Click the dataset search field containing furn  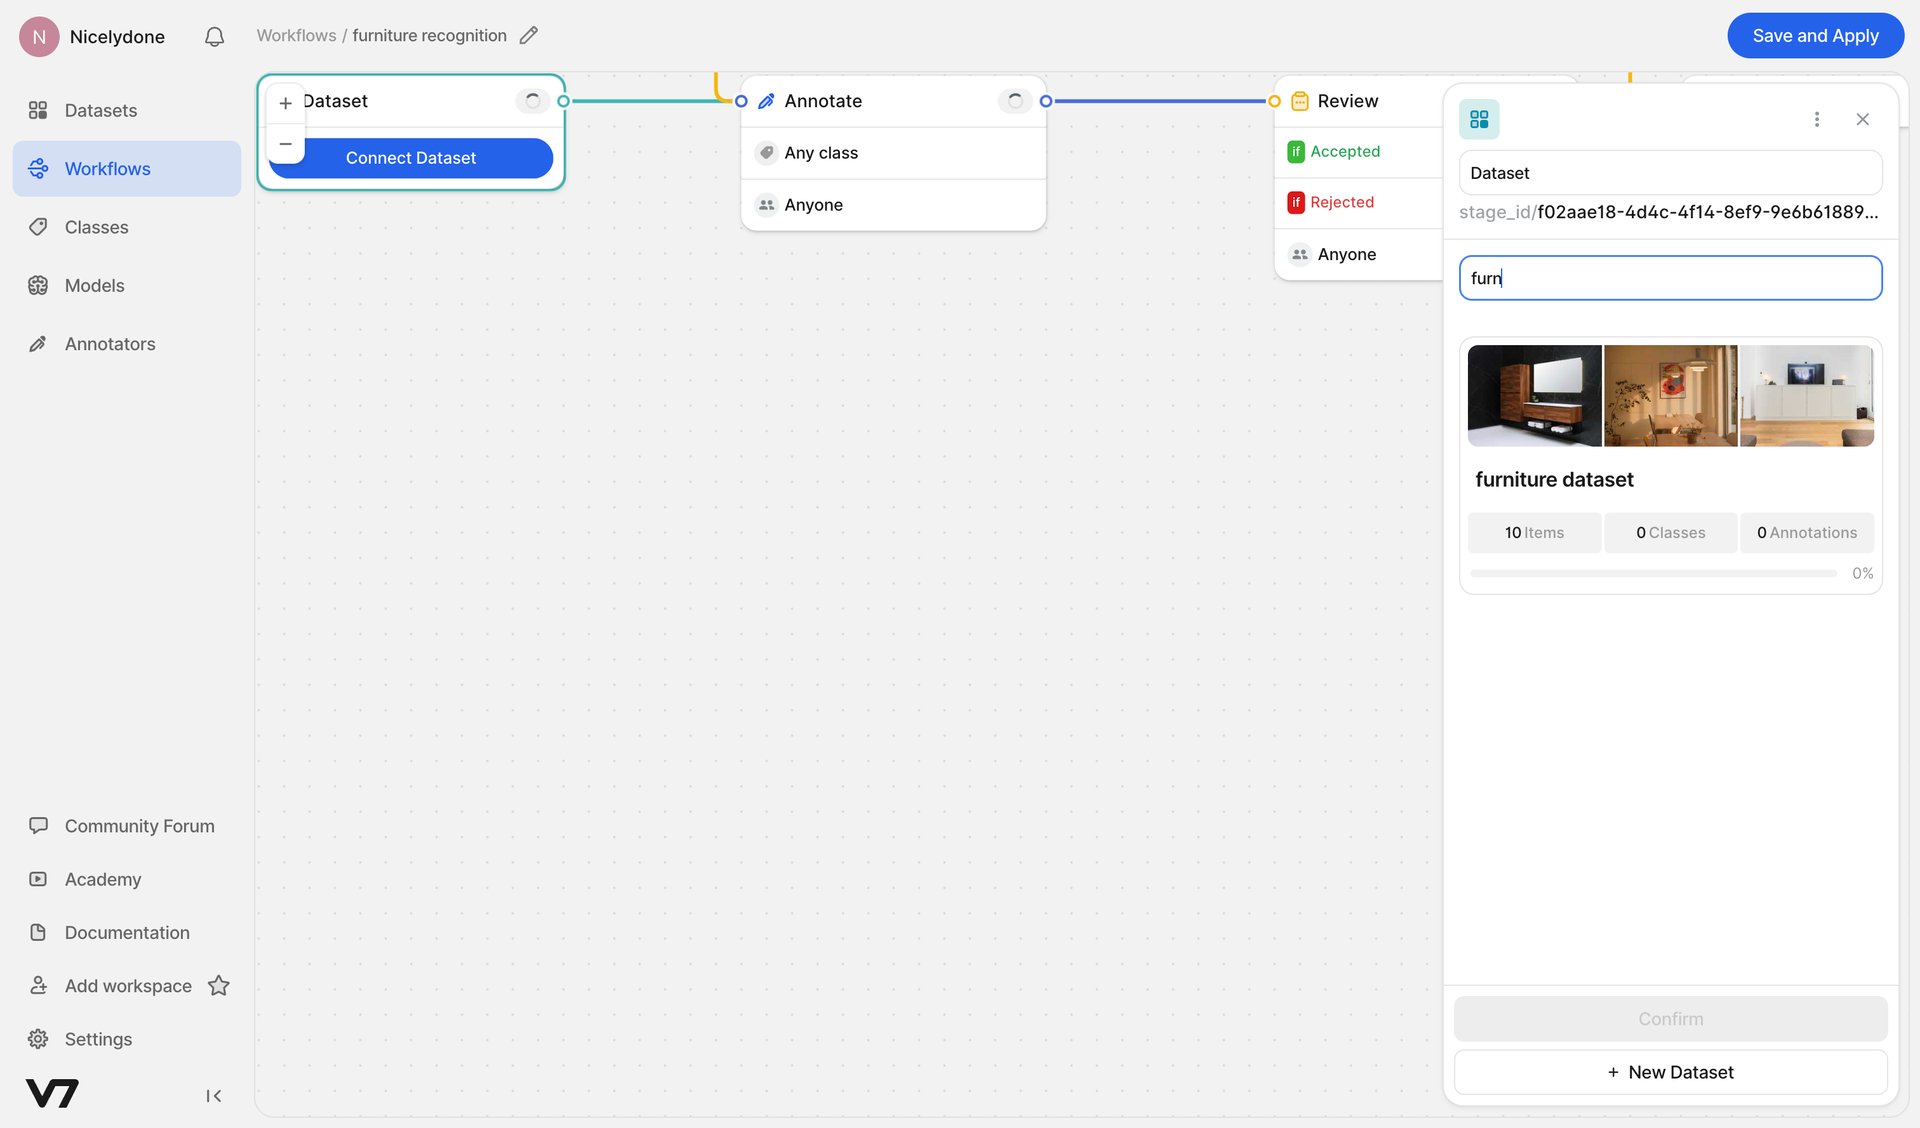[x=1669, y=278]
